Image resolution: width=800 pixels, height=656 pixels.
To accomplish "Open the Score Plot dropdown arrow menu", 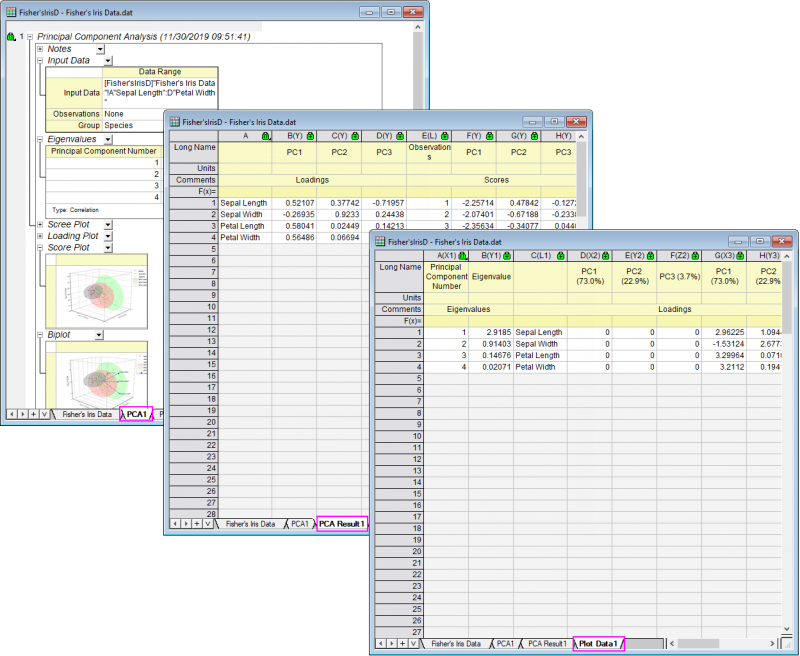I will [x=108, y=248].
